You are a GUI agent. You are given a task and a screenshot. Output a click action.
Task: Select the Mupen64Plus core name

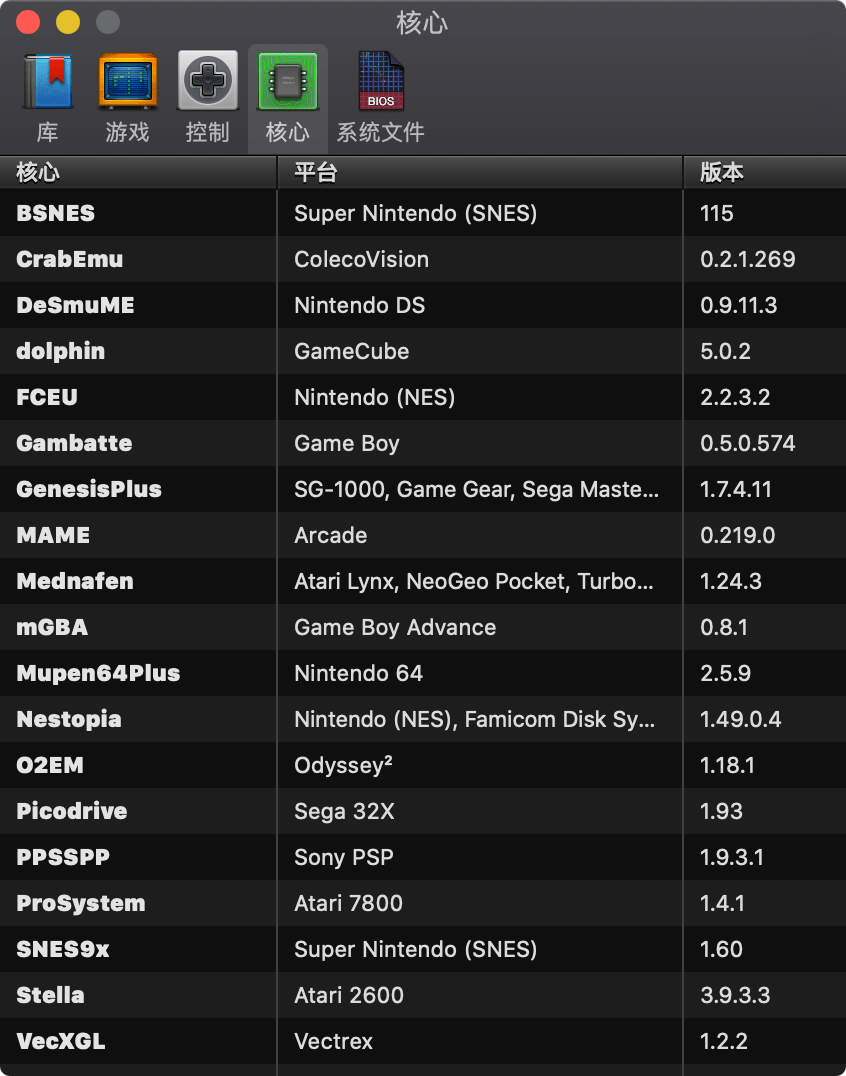click(x=98, y=673)
